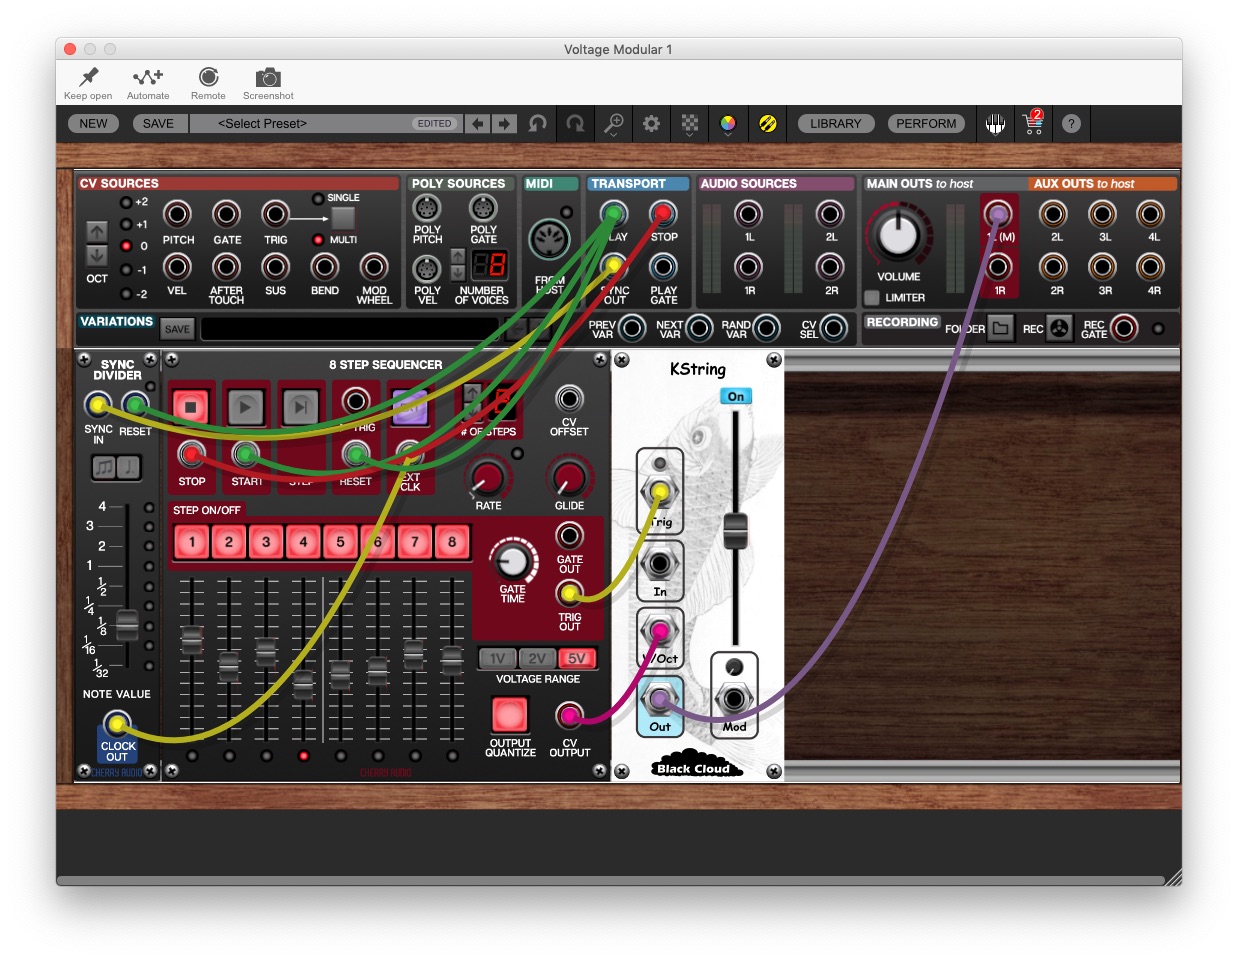This screenshot has height=960, width=1238.
Task: Click the sequencer step-forward button
Action: pyautogui.click(x=300, y=407)
